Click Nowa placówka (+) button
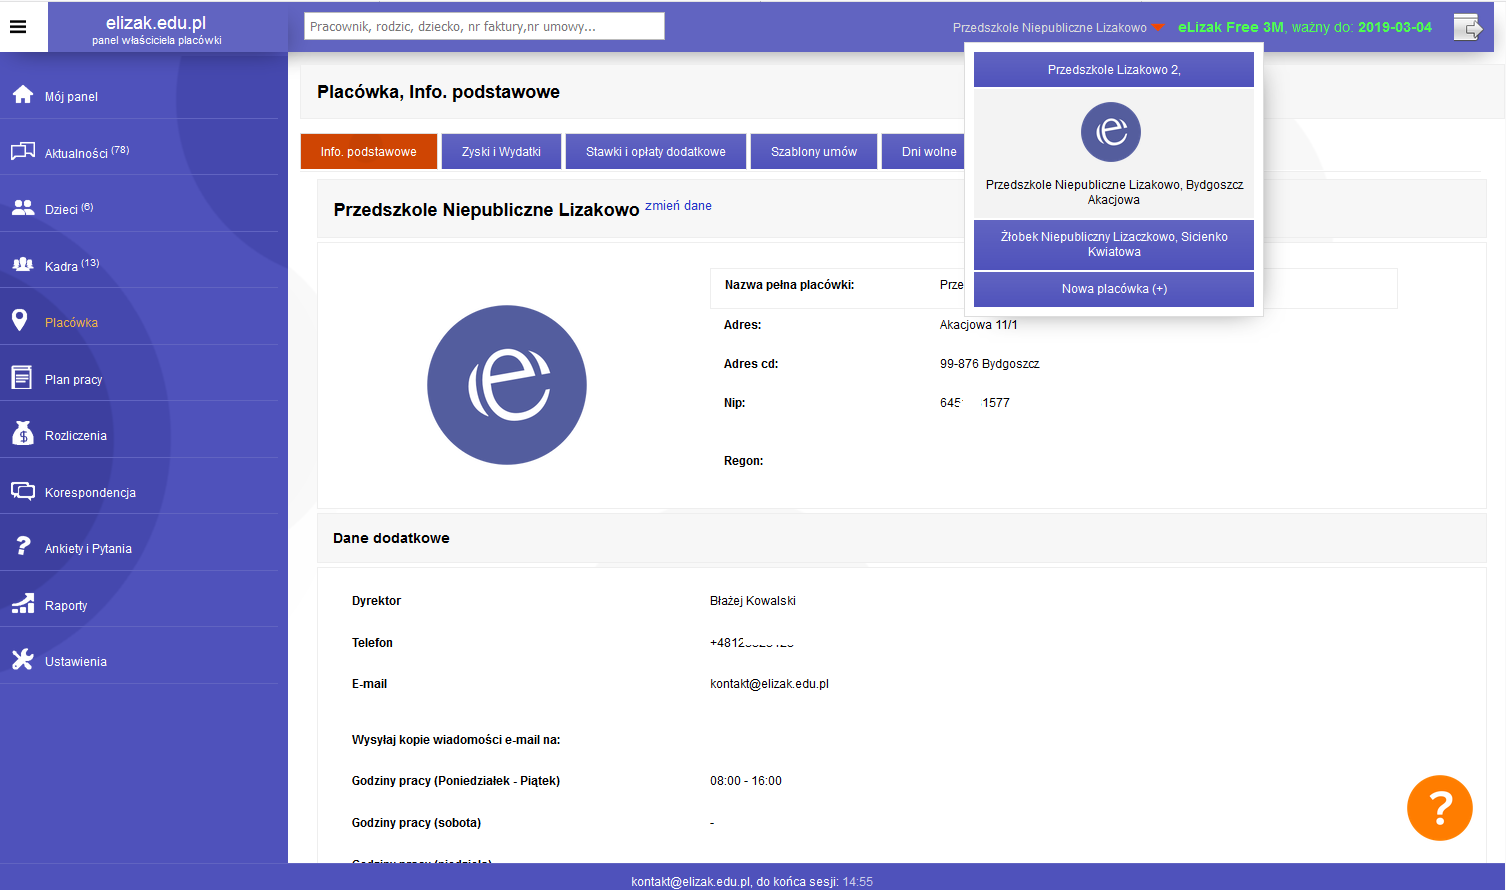Viewport: 1506px width, 890px height. [1114, 289]
